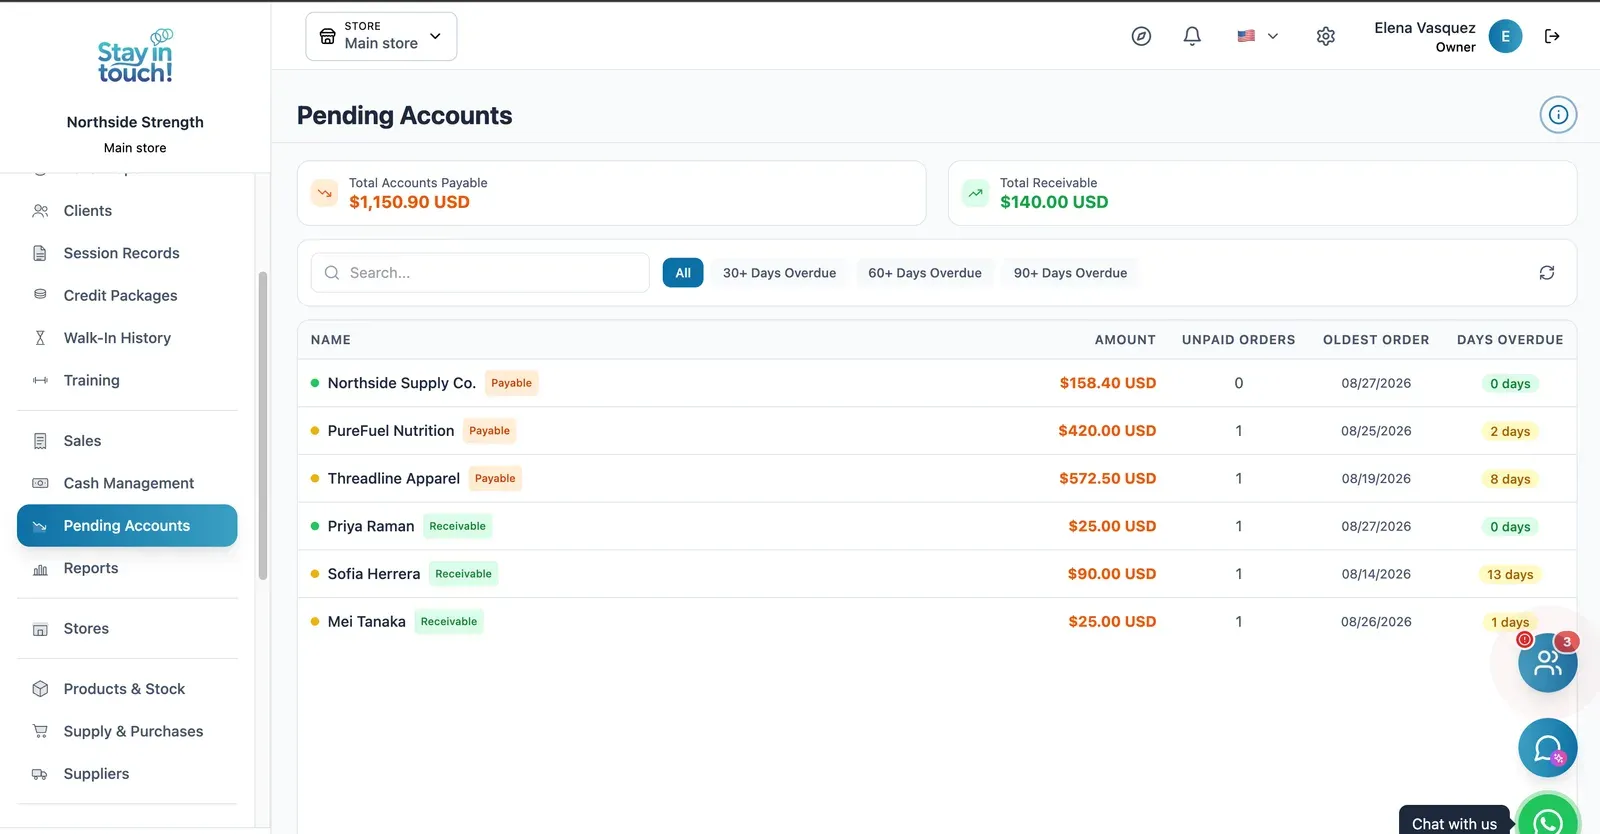Open Session Records page
This screenshot has width=1600, height=834.
click(x=127, y=253)
